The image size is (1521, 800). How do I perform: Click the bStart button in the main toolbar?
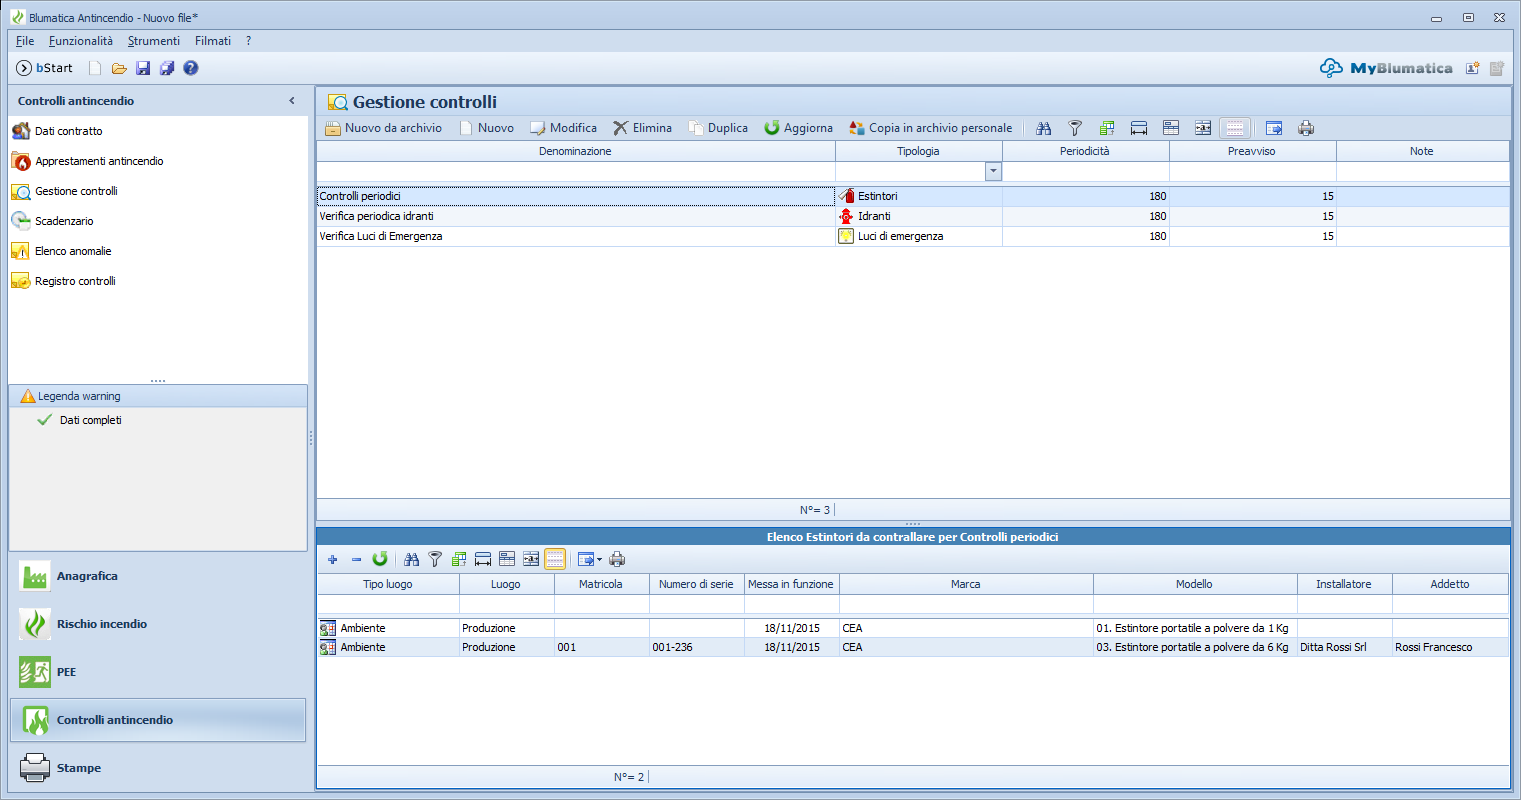pos(45,68)
